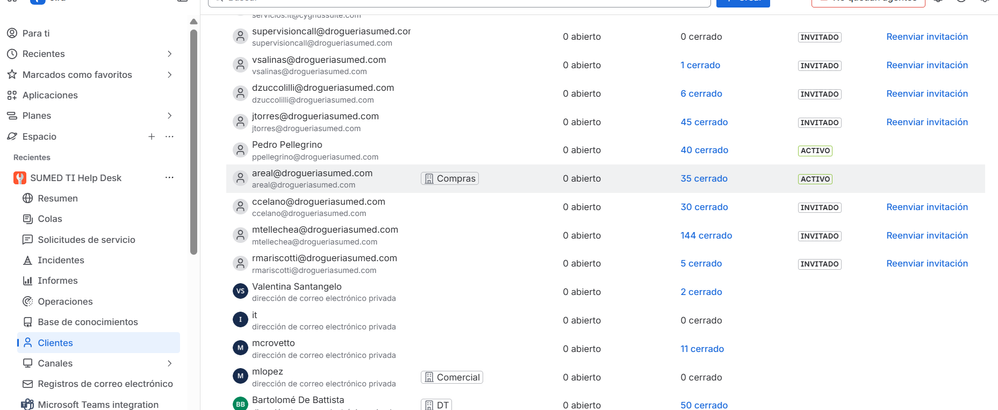The width and height of the screenshot is (998, 410).
Task: Click the Resumen globe icon
Action: click(27, 198)
